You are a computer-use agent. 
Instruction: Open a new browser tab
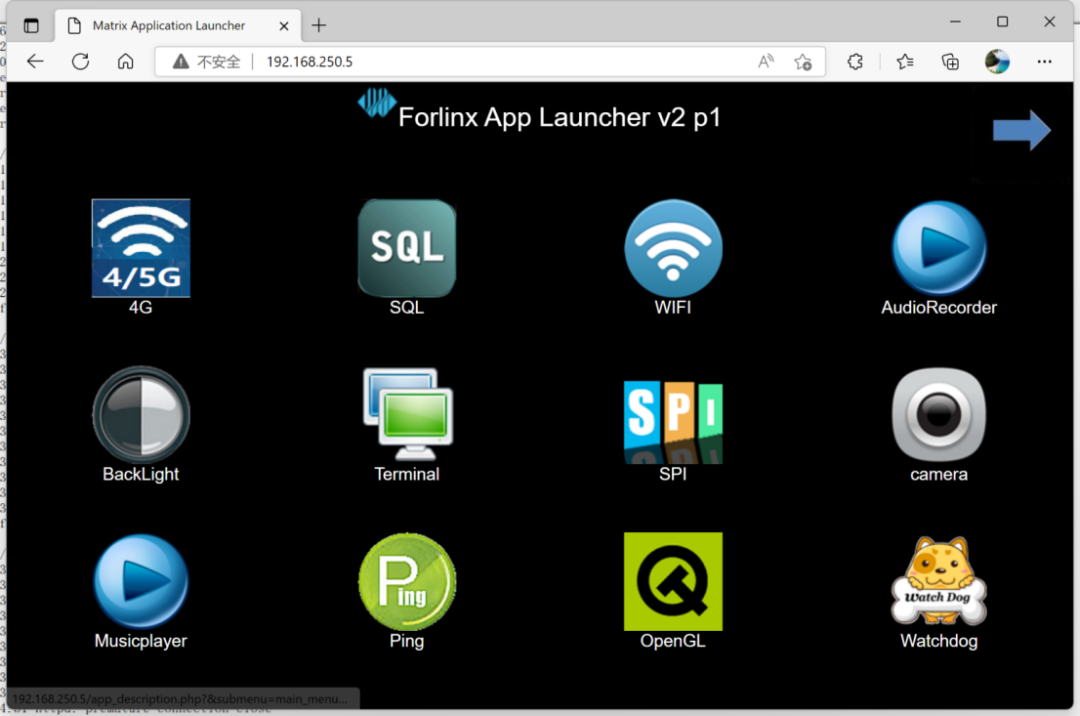coord(319,25)
